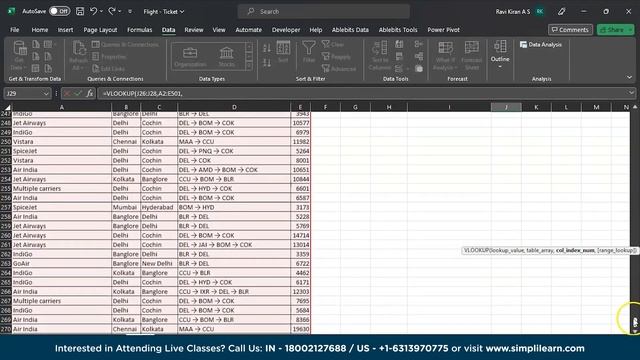Select column J header
The height and width of the screenshot is (360, 640).
(506, 107)
